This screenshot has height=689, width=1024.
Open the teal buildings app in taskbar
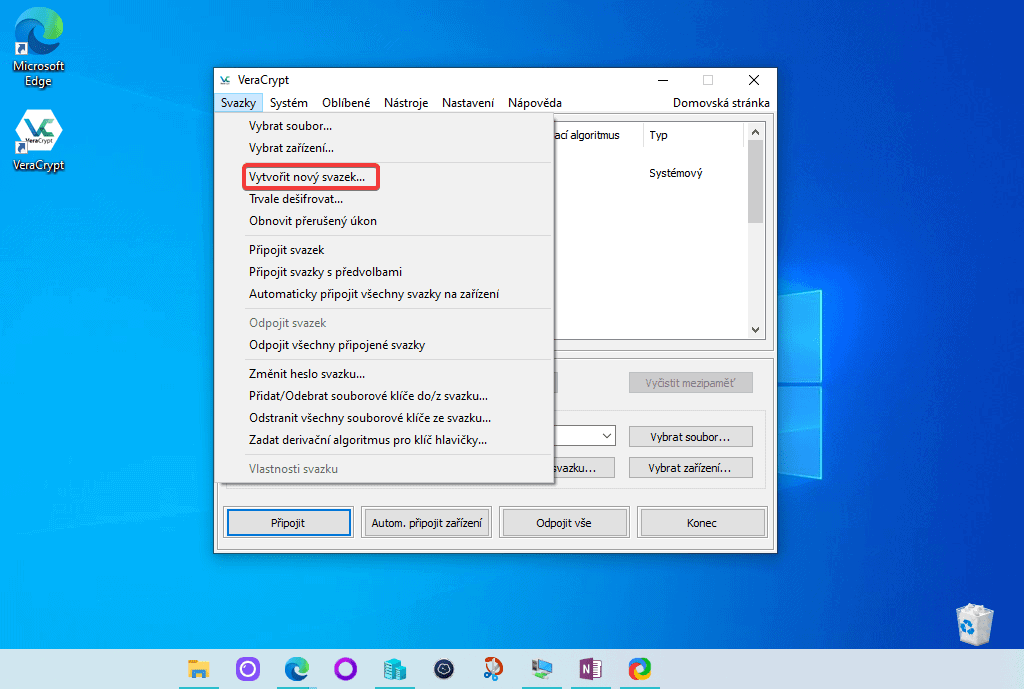[394, 669]
